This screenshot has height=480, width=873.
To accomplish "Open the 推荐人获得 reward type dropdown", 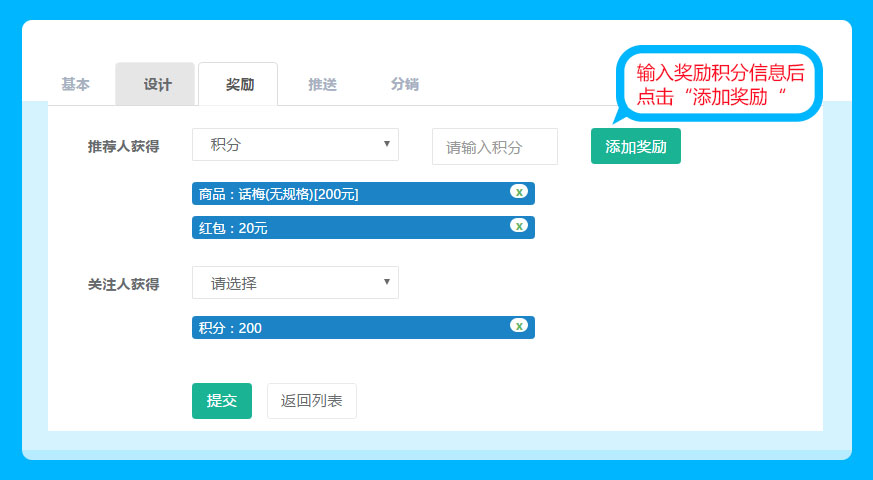I will coord(295,145).
